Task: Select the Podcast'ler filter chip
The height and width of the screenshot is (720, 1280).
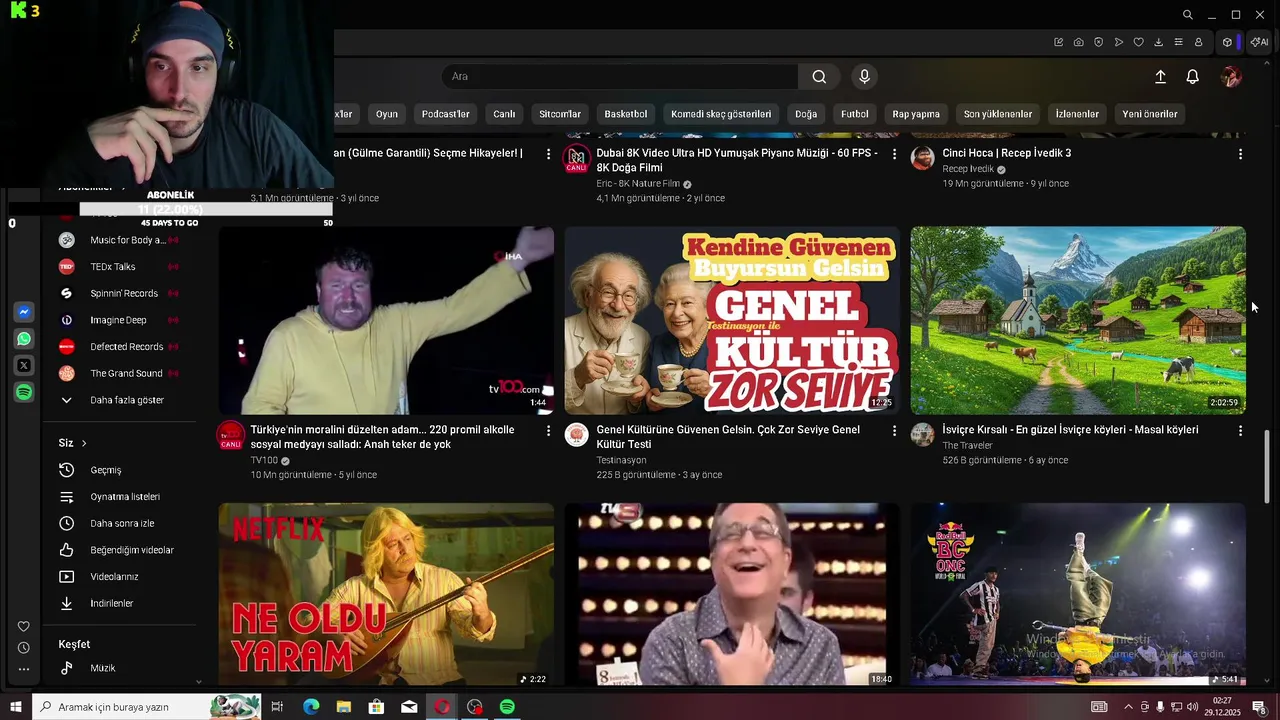Action: (x=445, y=114)
